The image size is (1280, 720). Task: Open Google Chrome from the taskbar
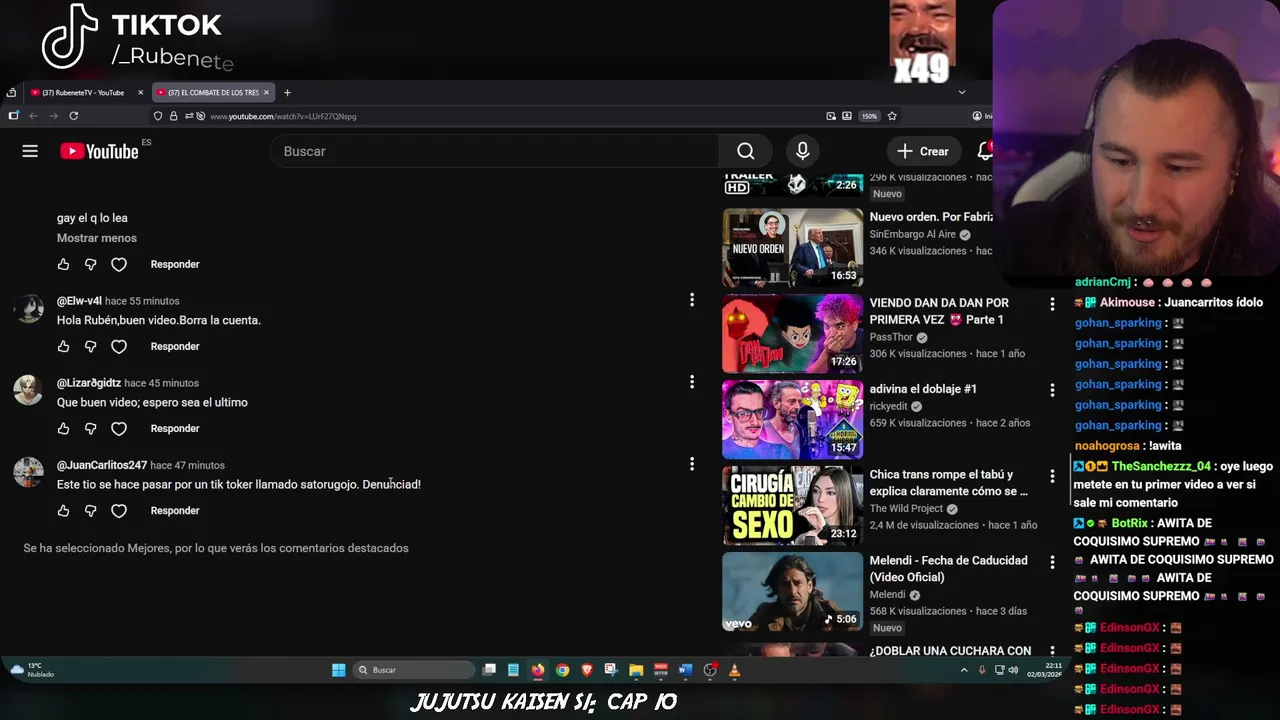(x=562, y=670)
